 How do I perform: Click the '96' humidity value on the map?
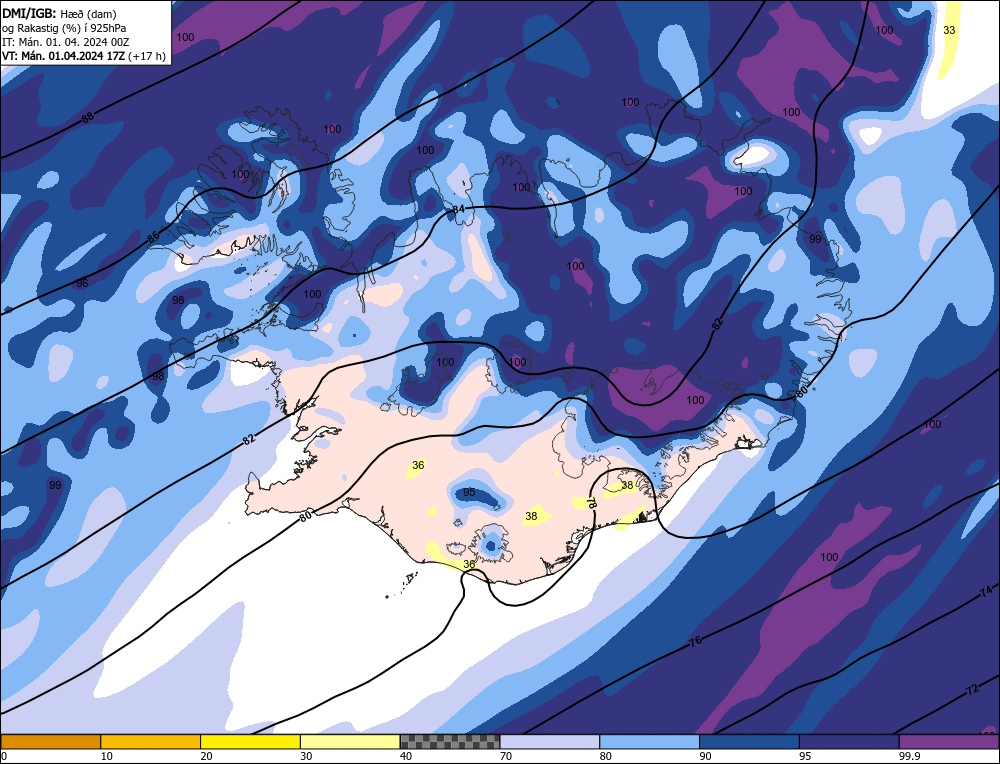click(x=82, y=283)
